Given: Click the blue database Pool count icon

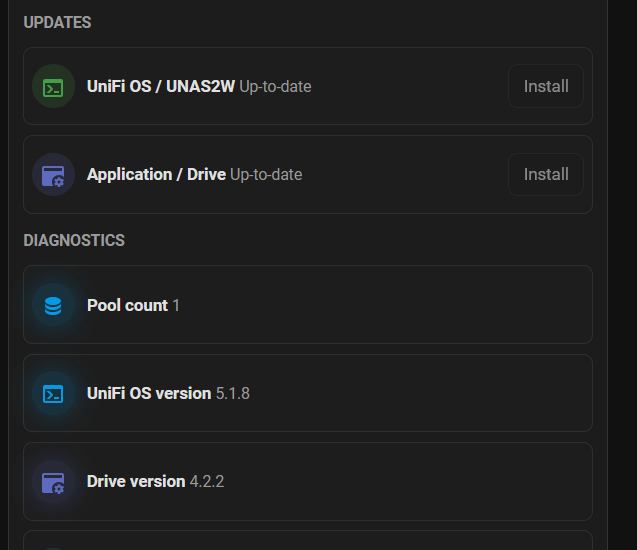Looking at the screenshot, I should 53,305.
